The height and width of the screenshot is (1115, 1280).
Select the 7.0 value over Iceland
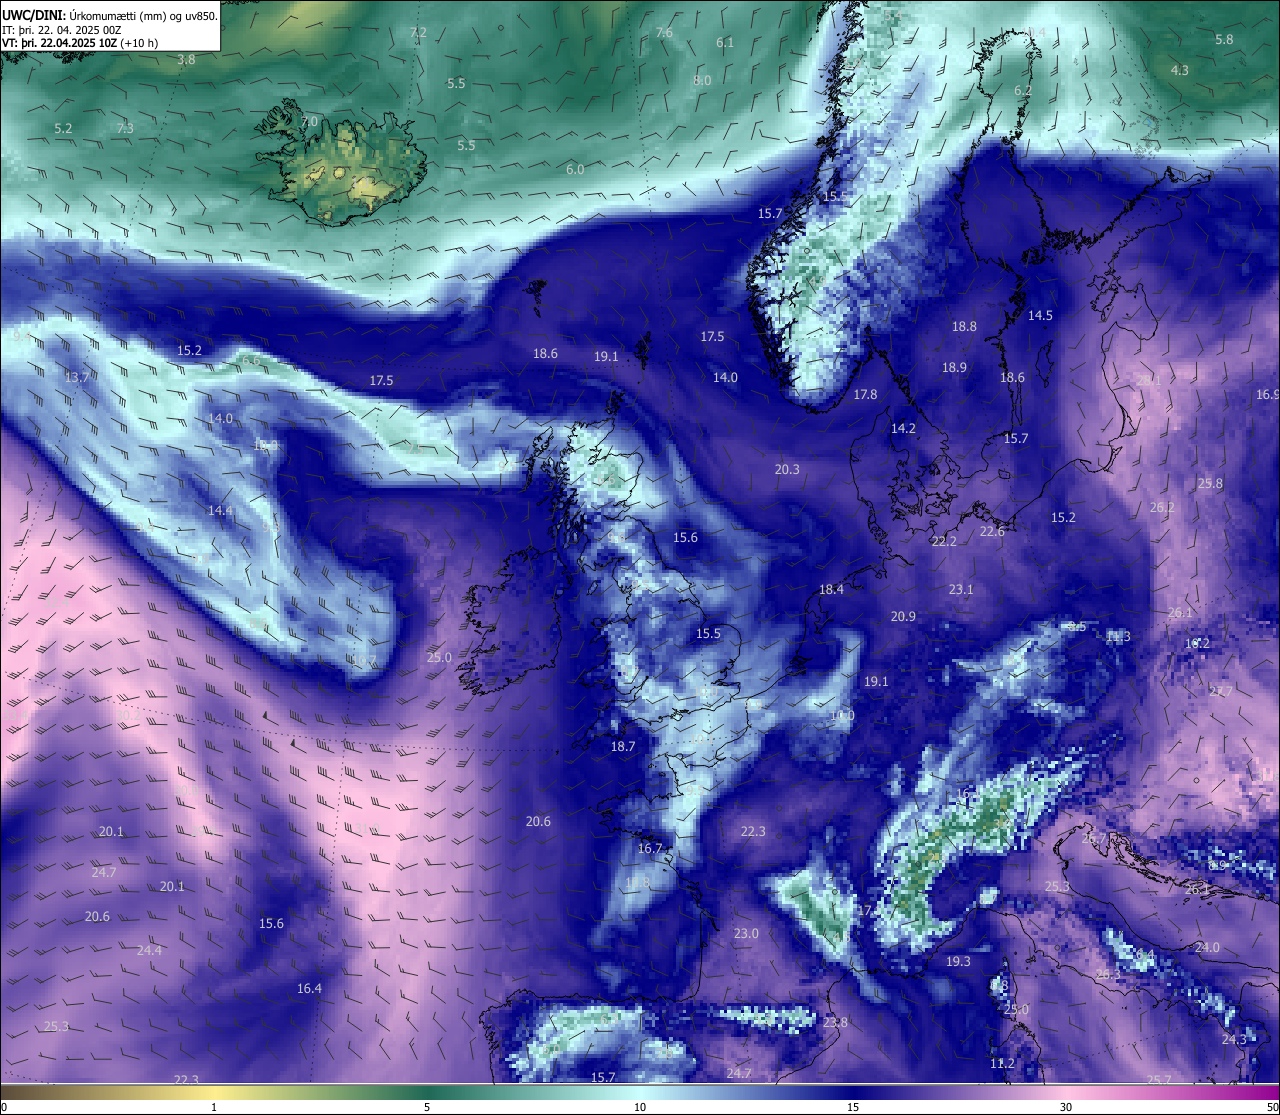[x=309, y=121]
